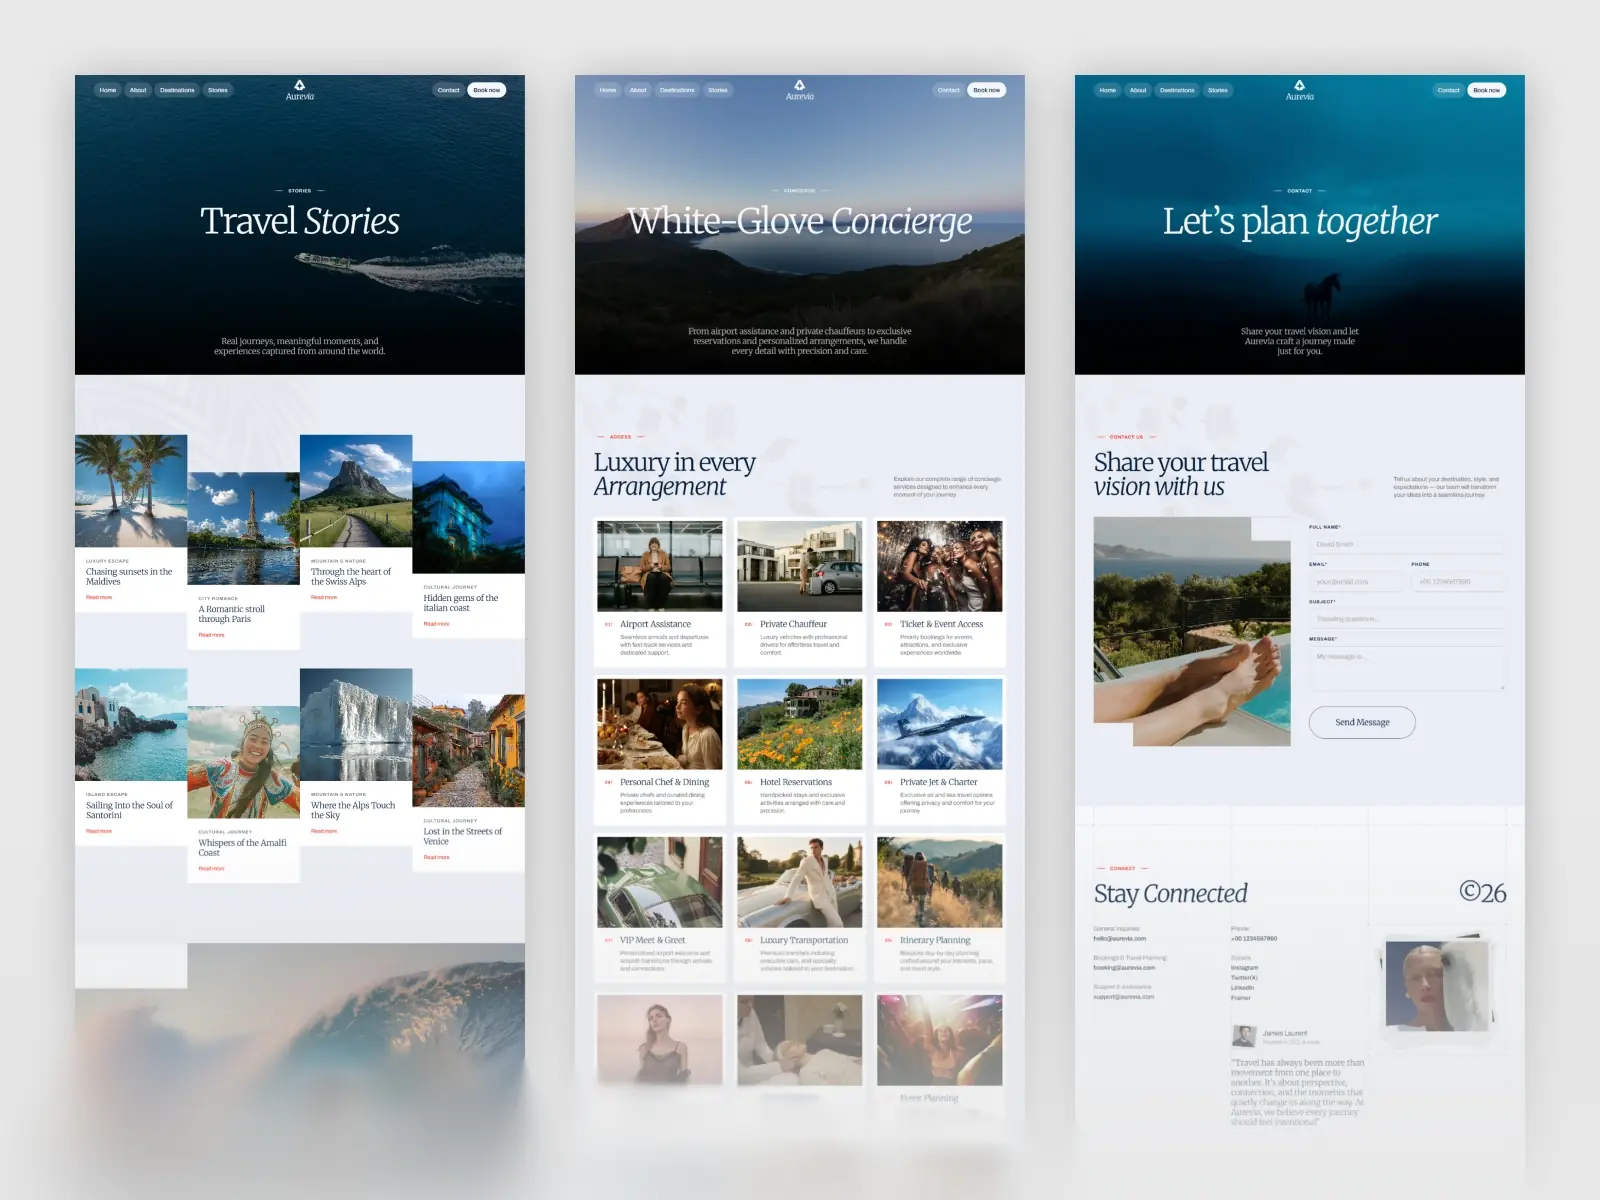Screen dimensions: 1600x1200
Task: Open the Ticket & Event Access card image
Action: tap(940, 566)
